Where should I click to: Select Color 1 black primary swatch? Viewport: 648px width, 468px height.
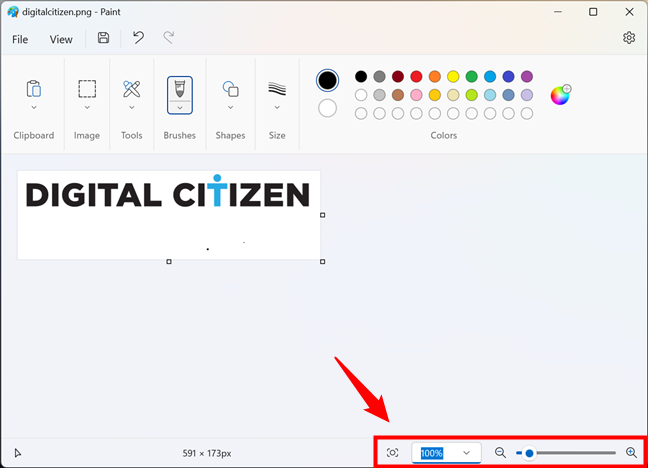pos(327,80)
